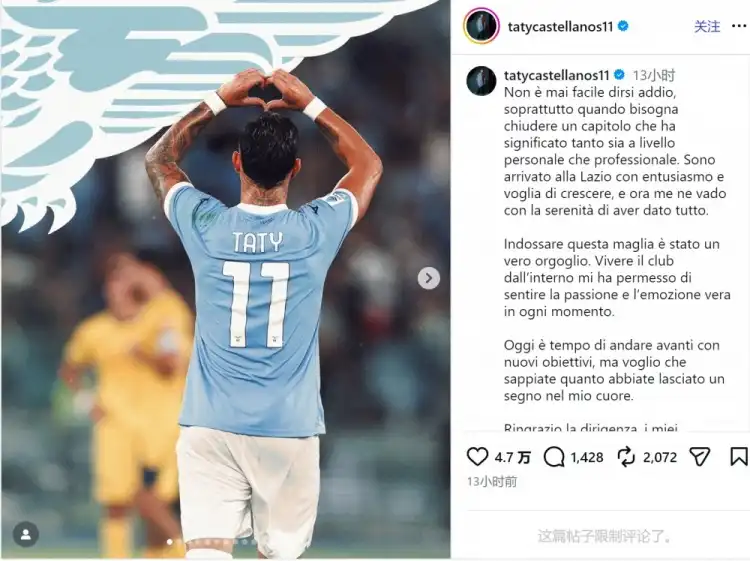Open comments via the speech bubble icon
This screenshot has height=561, width=750.
[x=554, y=457]
